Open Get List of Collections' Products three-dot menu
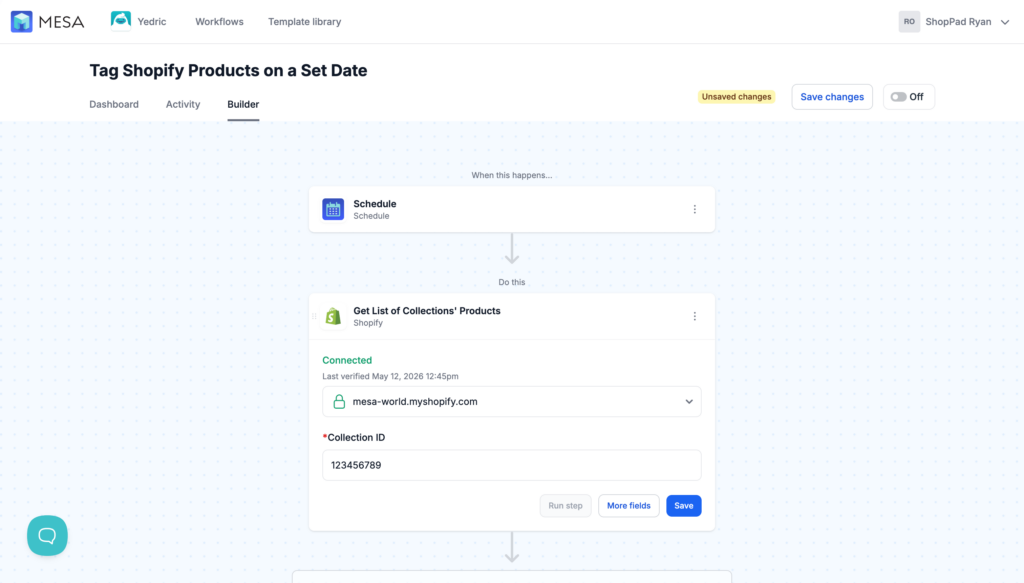1024x583 pixels. 695,316
